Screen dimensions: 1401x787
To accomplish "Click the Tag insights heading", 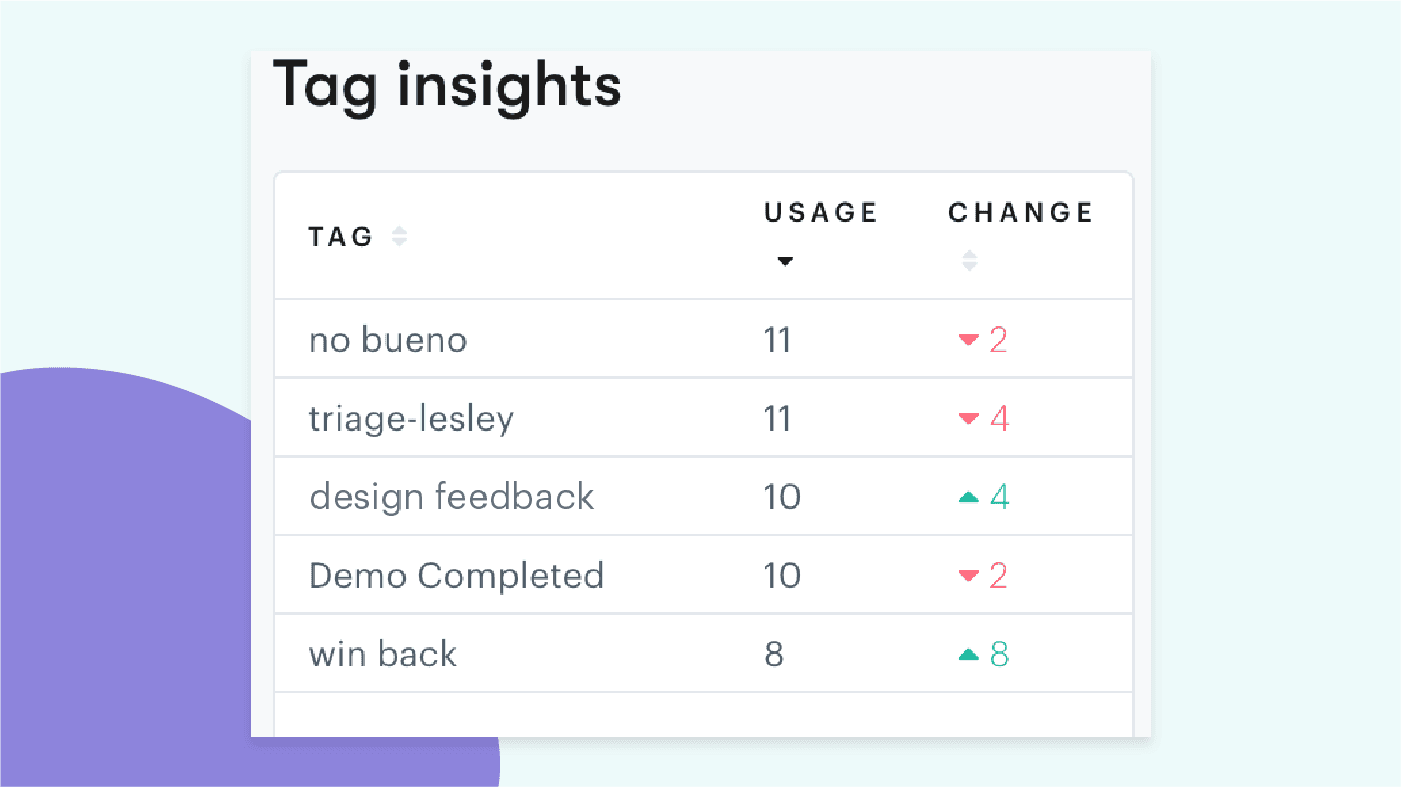I will 449,87.
